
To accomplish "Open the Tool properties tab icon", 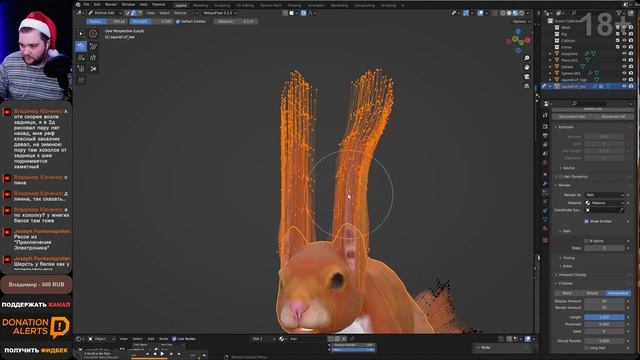I will (545, 116).
